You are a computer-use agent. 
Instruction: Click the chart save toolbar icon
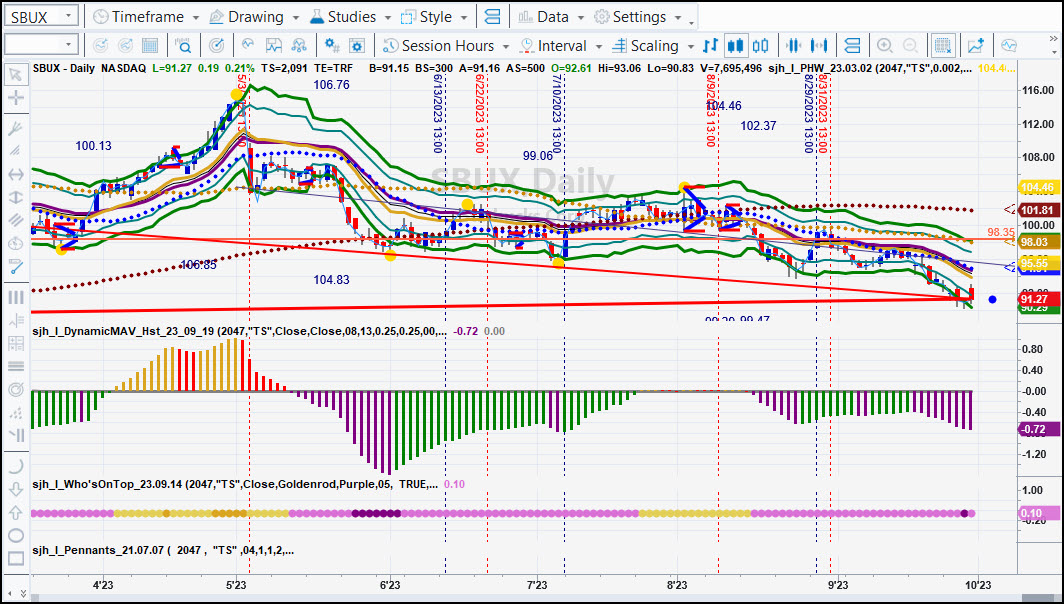click(x=273, y=45)
